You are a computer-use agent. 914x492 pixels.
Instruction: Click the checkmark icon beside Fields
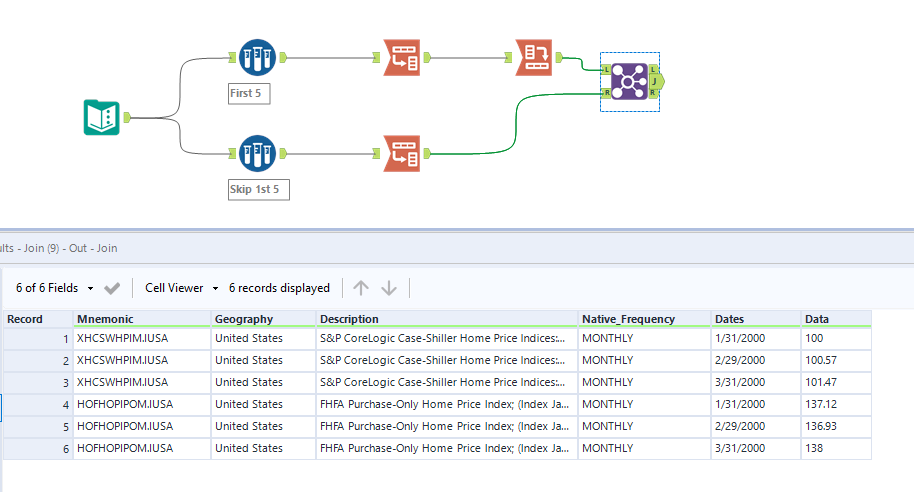coord(112,288)
